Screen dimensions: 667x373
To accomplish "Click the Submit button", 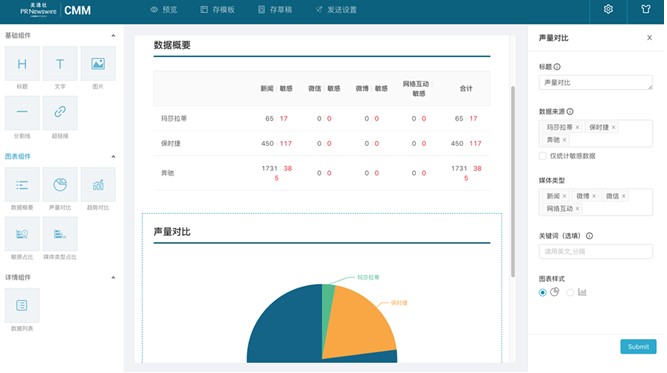I will click(638, 347).
